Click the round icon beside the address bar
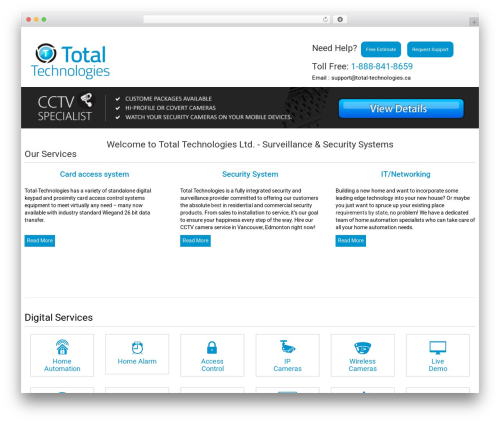The image size is (500, 423). pyautogui.click(x=340, y=19)
